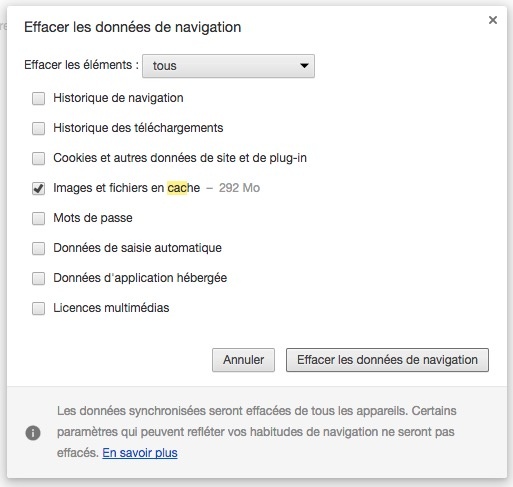The image size is (513, 487).
Task: Click Effacer les données de navigation button
Action: [x=387, y=360]
